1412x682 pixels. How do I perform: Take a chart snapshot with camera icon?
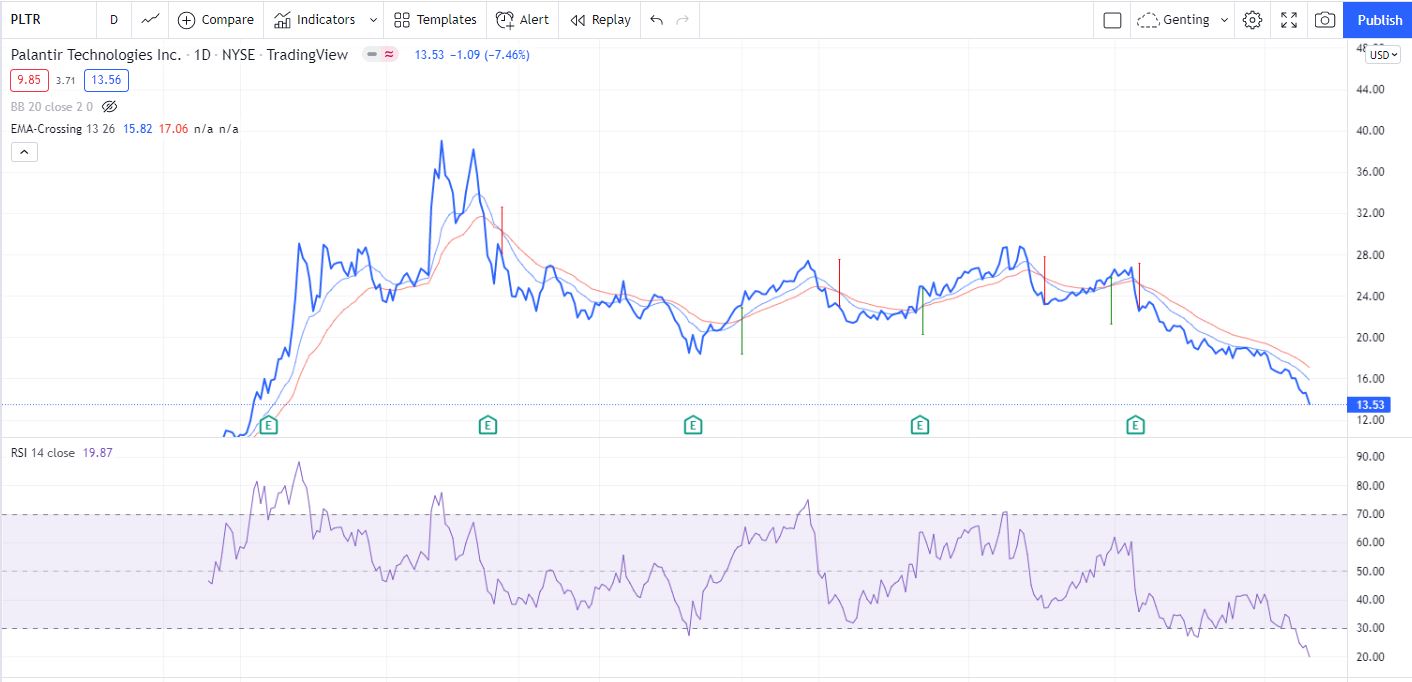(1325, 20)
